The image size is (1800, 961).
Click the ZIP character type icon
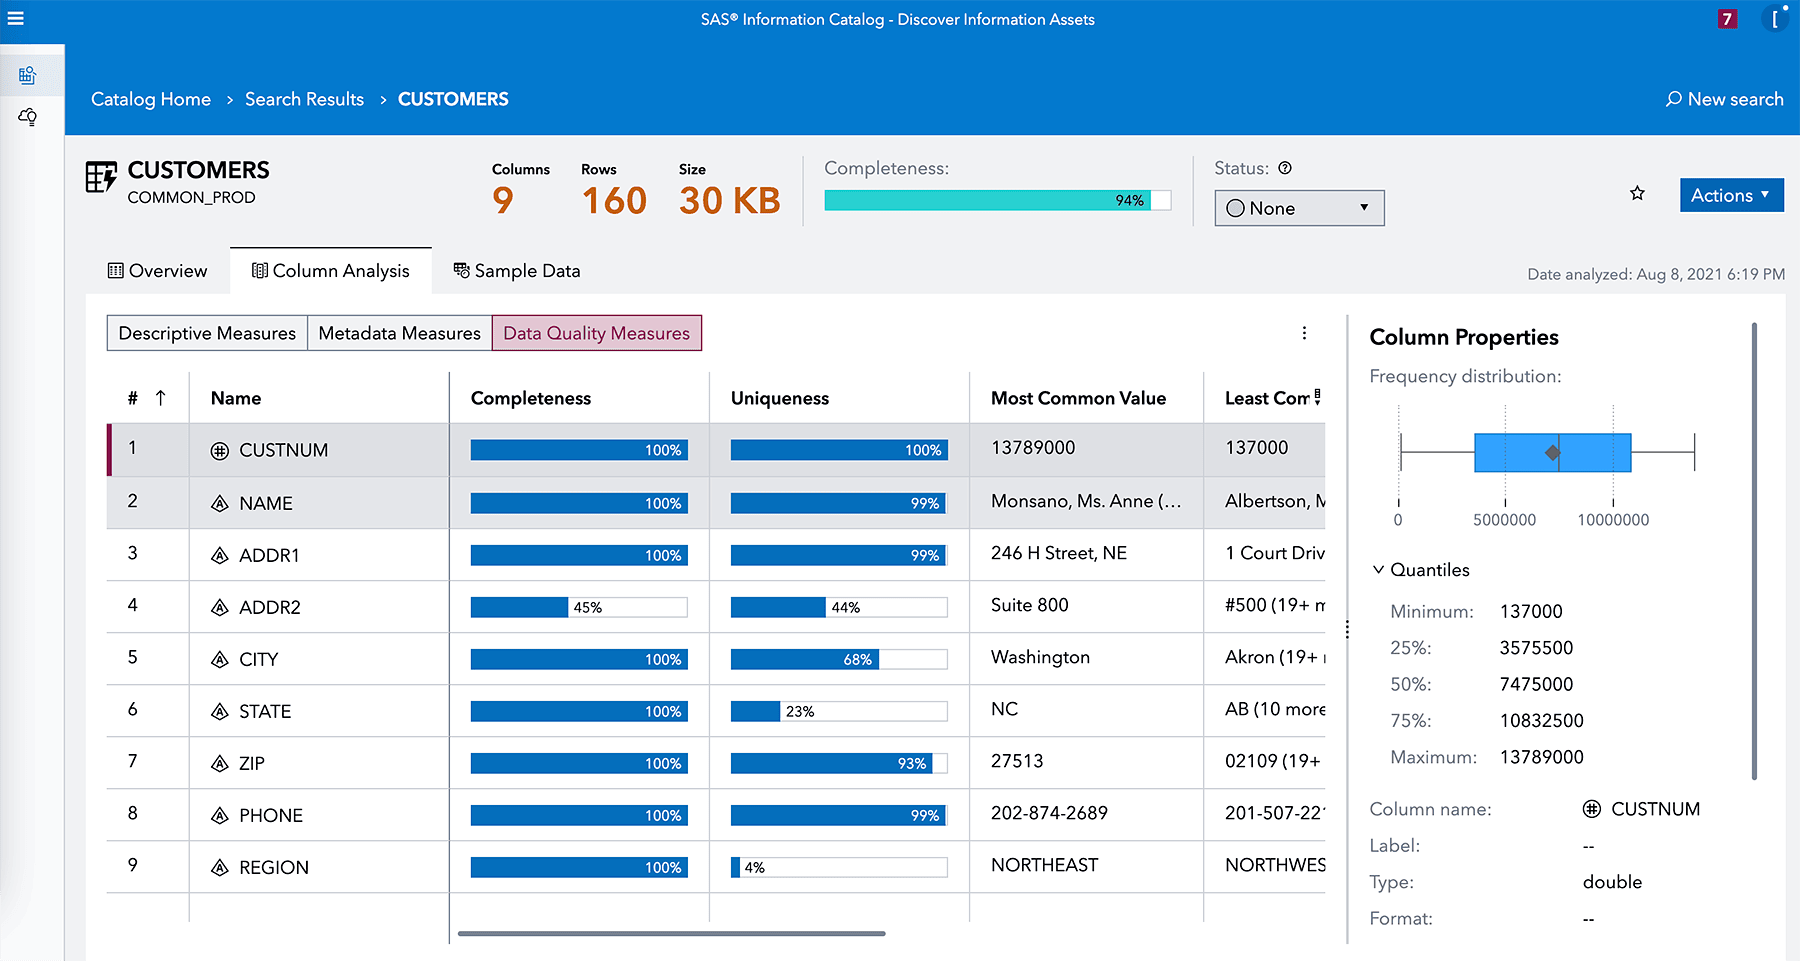[220, 764]
